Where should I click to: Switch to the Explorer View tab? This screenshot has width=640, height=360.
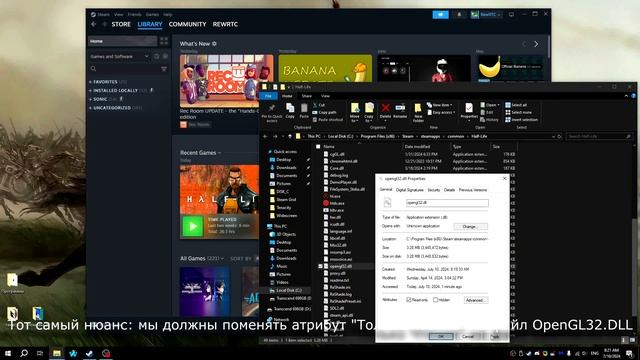point(325,96)
